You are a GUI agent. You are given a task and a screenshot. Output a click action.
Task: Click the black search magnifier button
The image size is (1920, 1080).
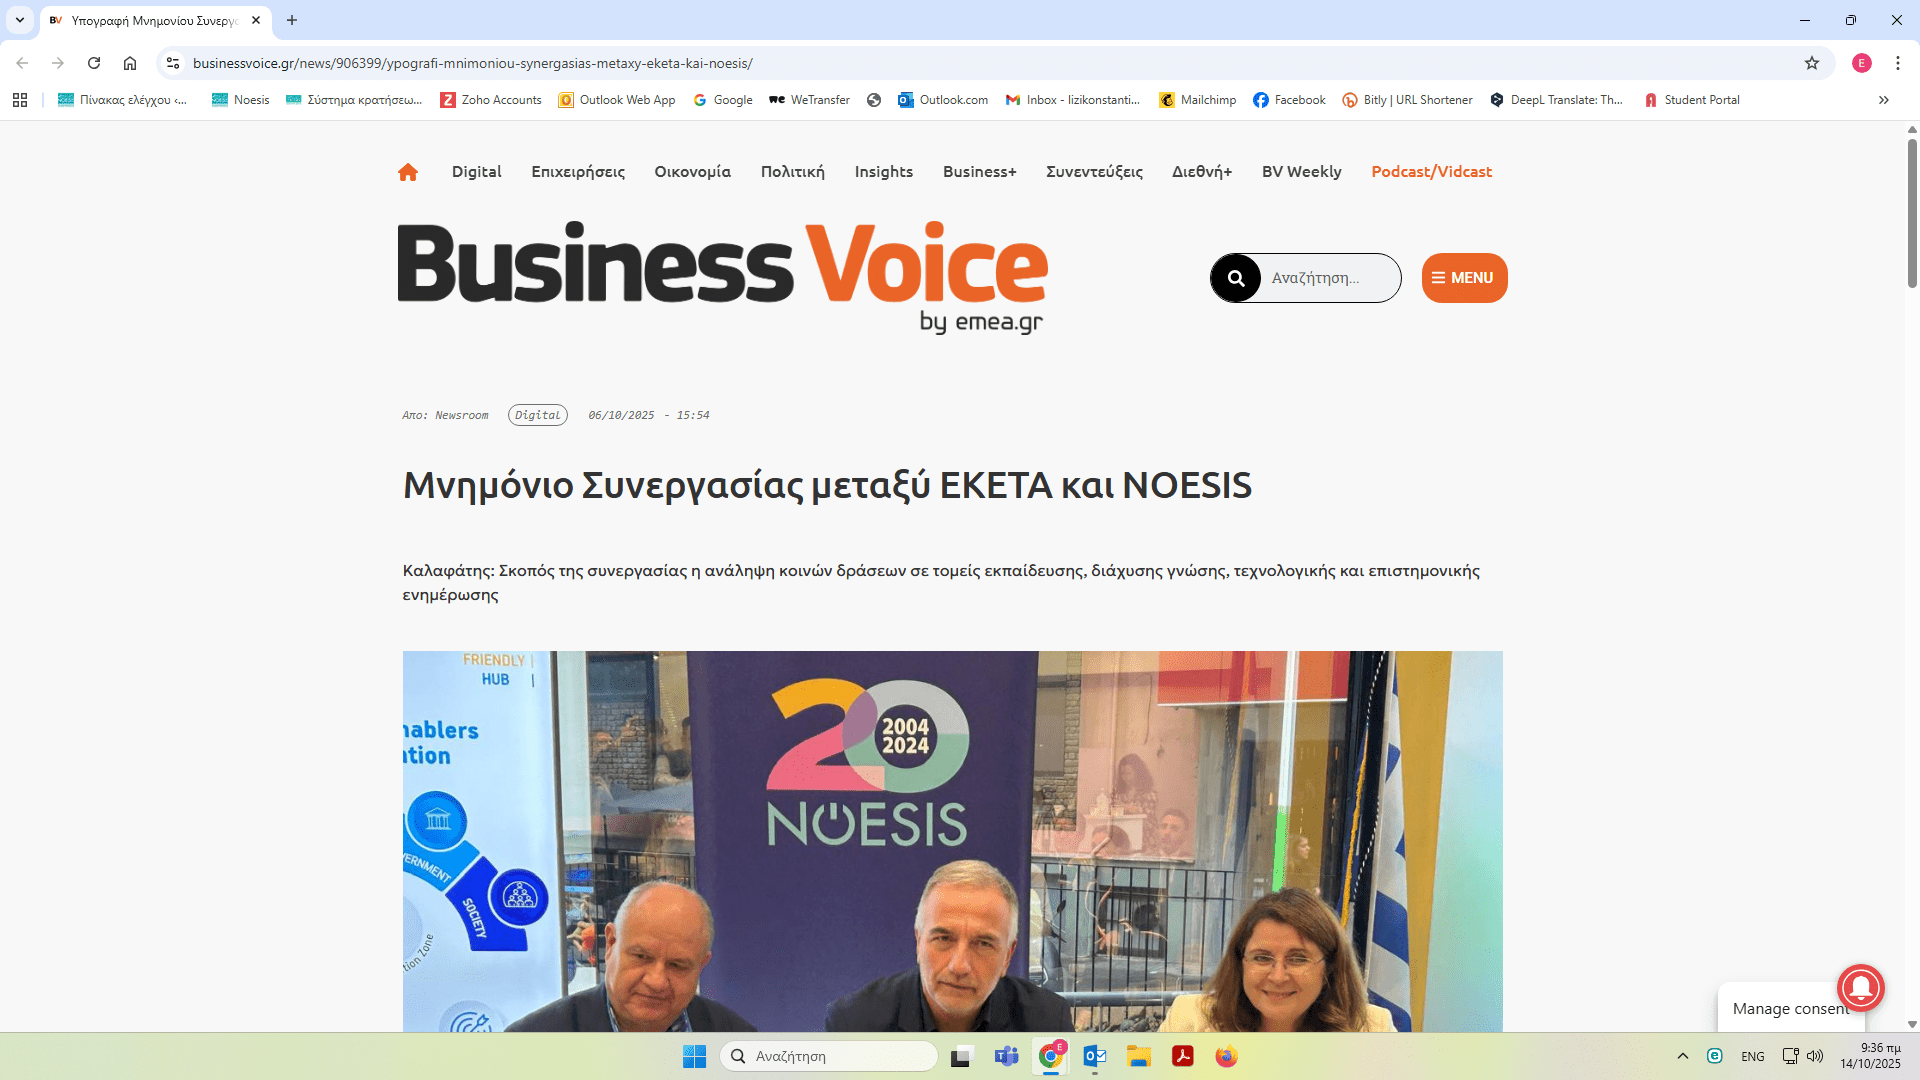[x=1236, y=278]
